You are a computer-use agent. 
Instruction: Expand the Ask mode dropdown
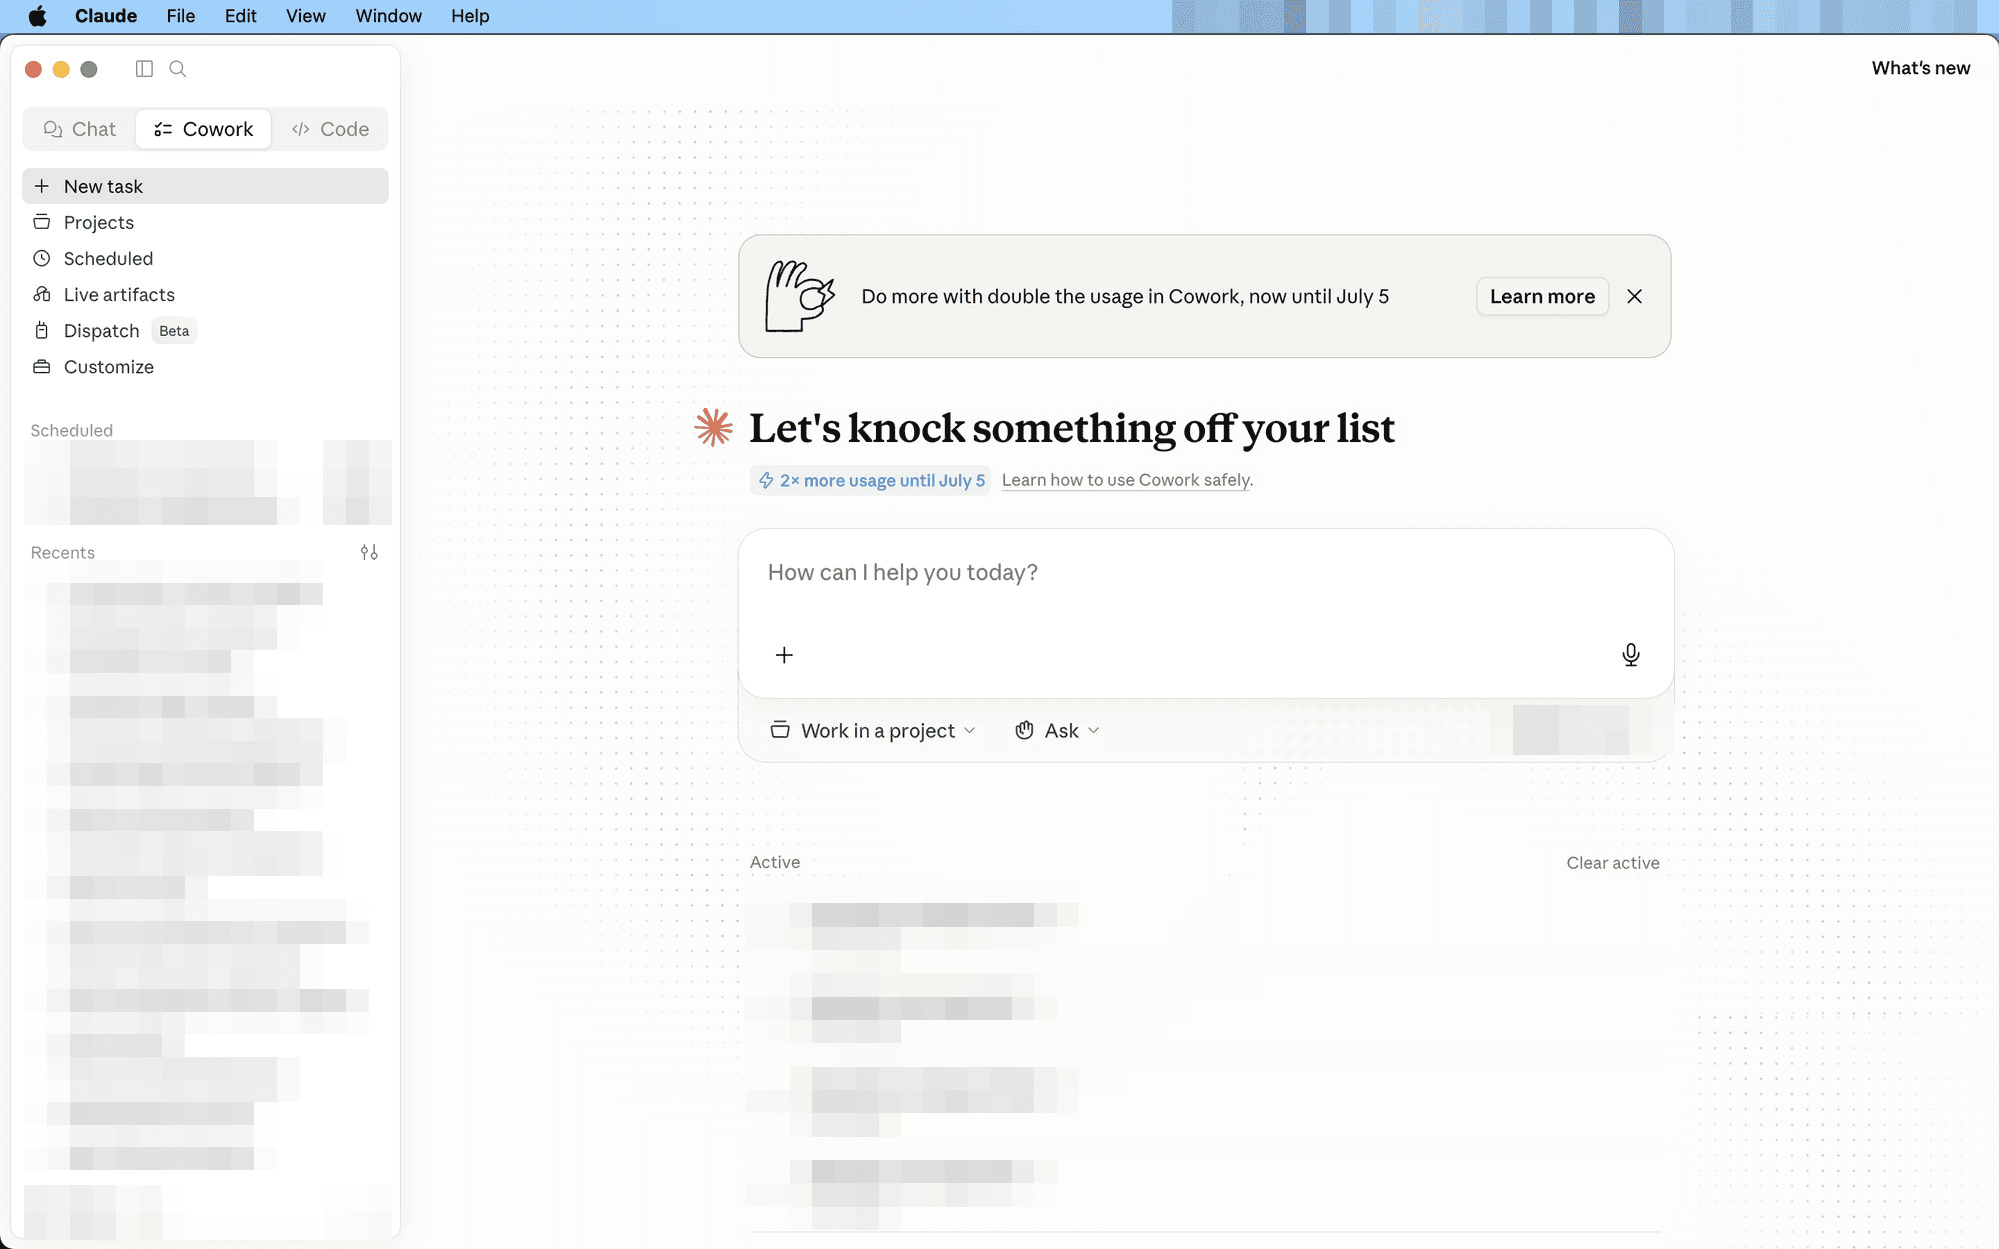(x=1058, y=731)
